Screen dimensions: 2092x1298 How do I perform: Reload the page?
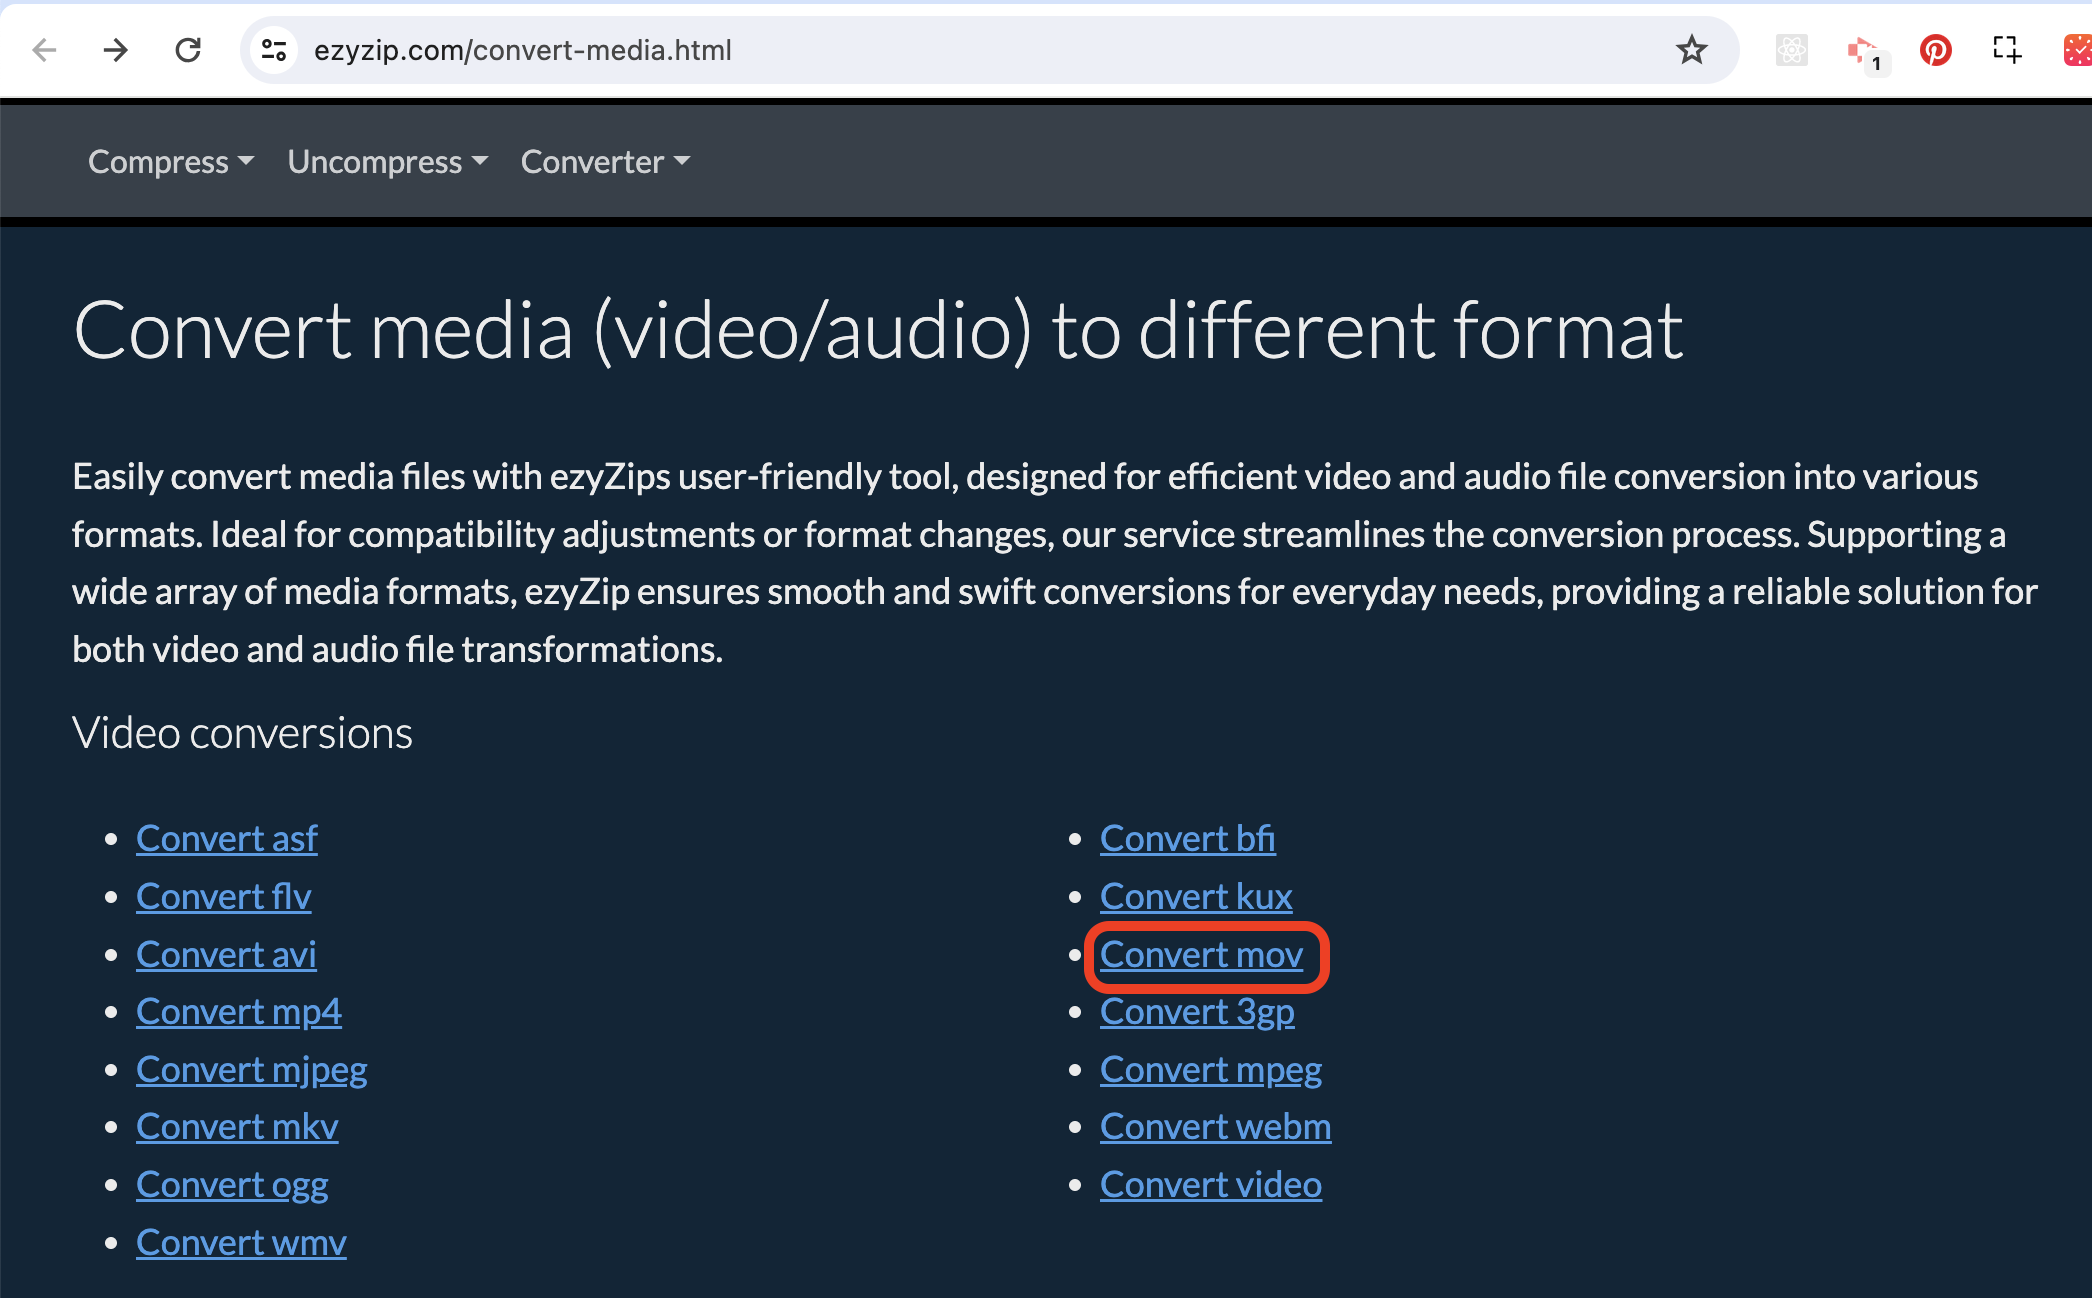click(x=187, y=50)
